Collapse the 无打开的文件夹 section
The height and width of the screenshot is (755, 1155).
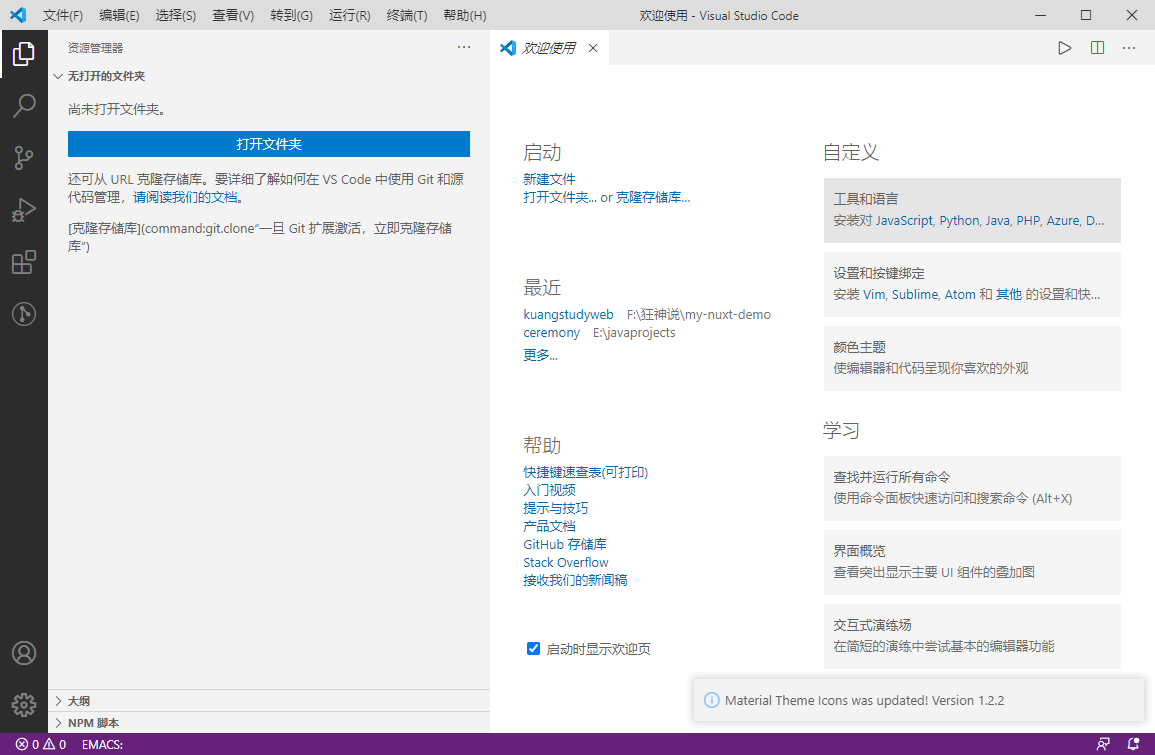tap(106, 76)
